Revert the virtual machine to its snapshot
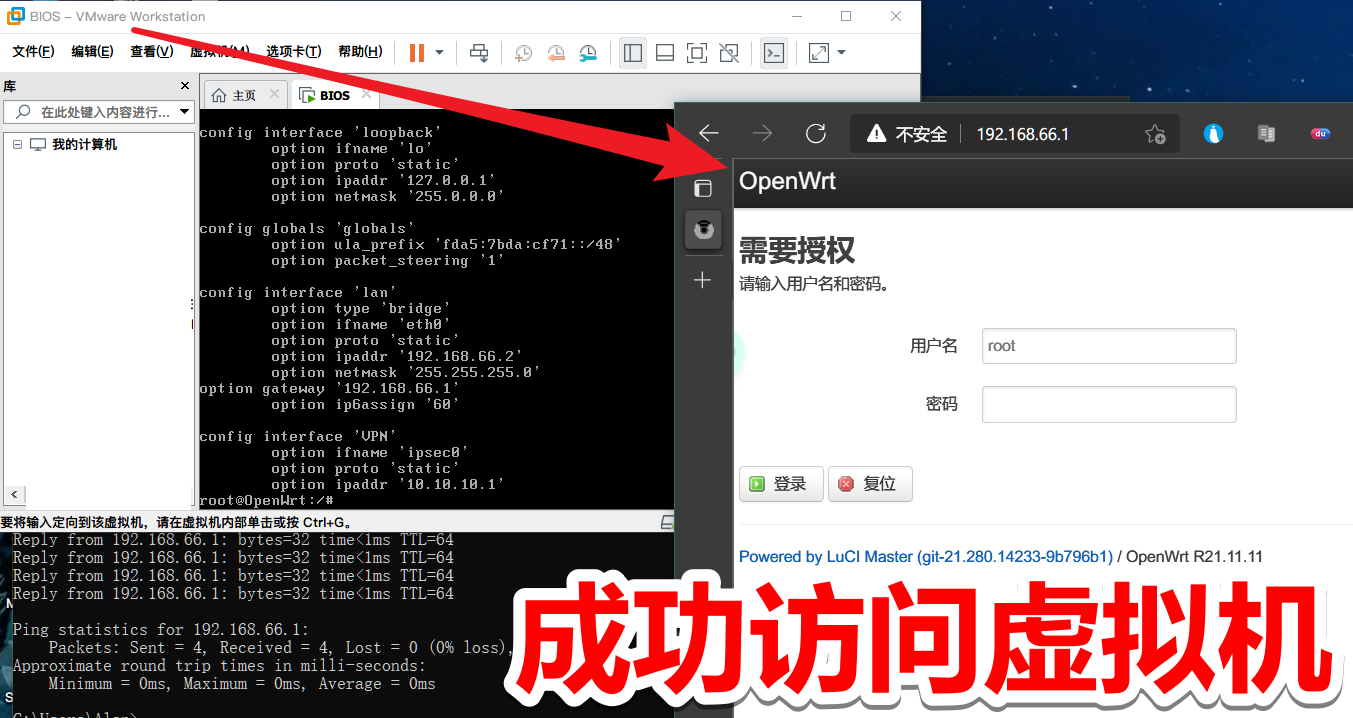The image size is (1353, 718). [556, 53]
